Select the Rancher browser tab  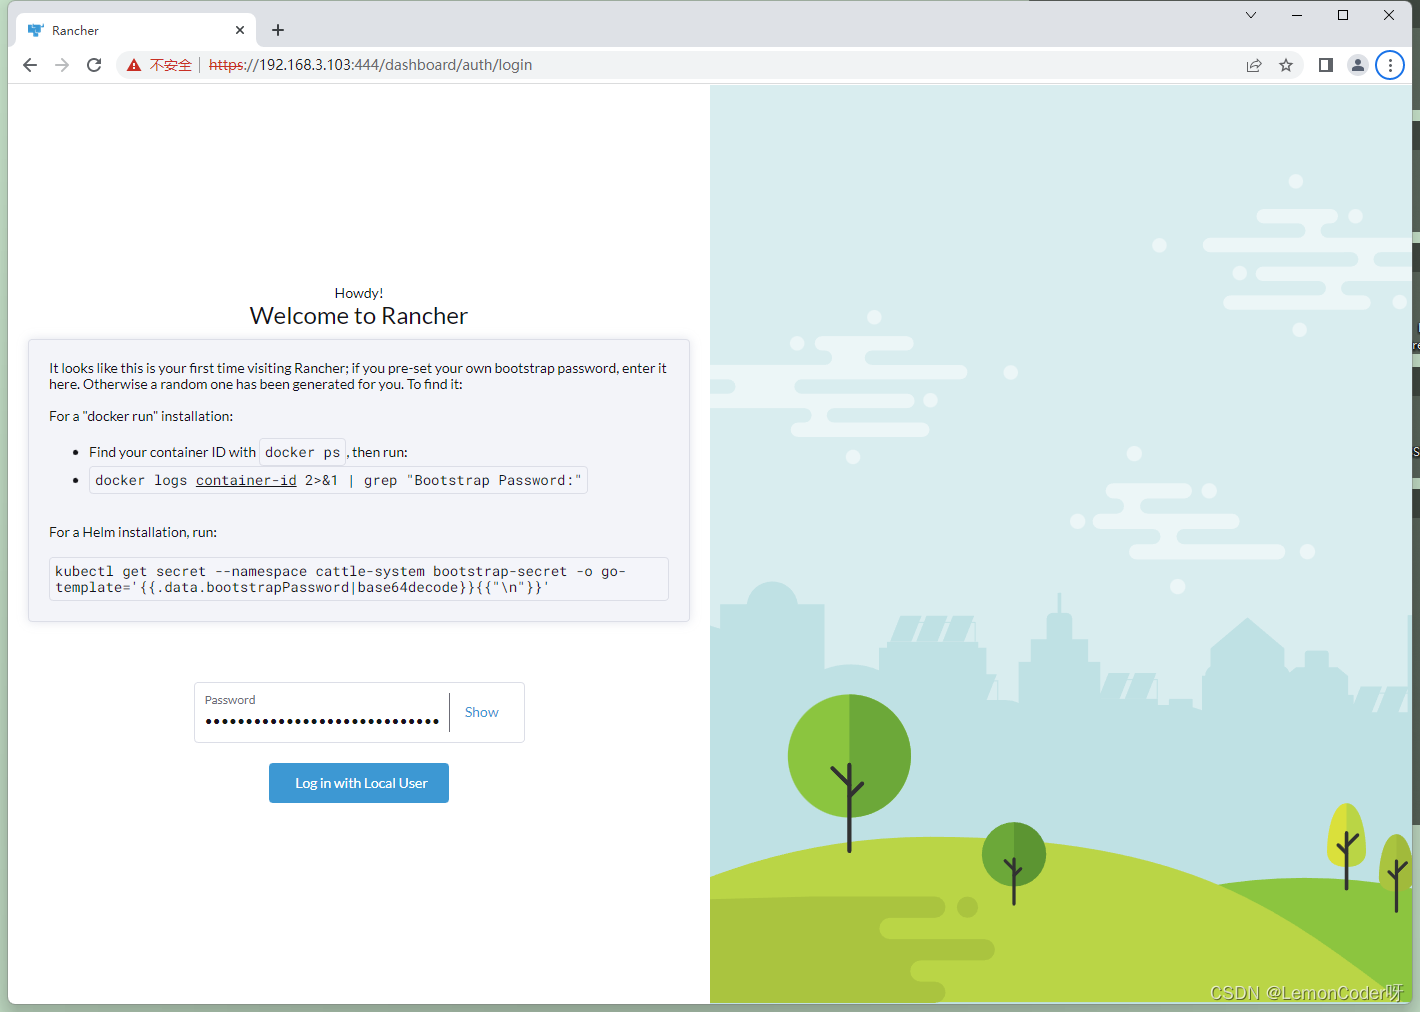pos(136,30)
